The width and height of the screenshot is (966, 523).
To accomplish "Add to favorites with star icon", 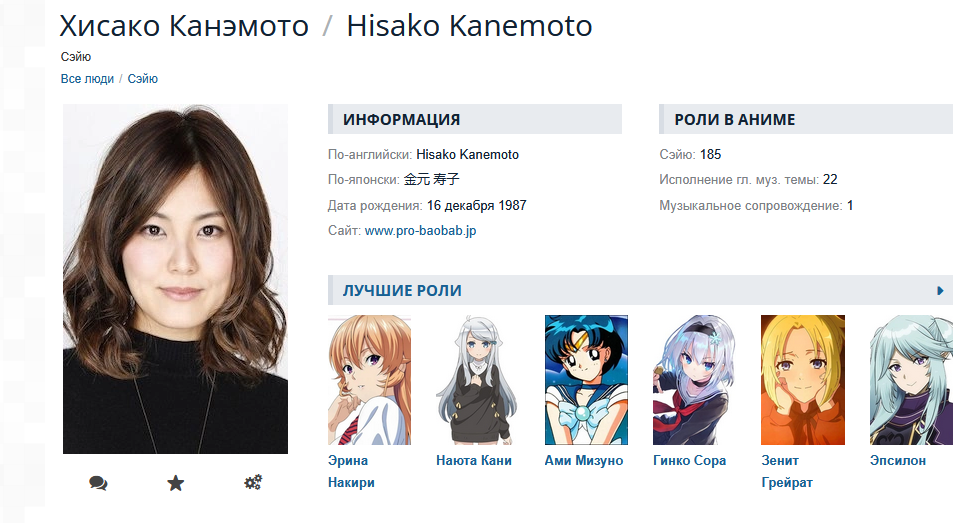I will click(176, 483).
